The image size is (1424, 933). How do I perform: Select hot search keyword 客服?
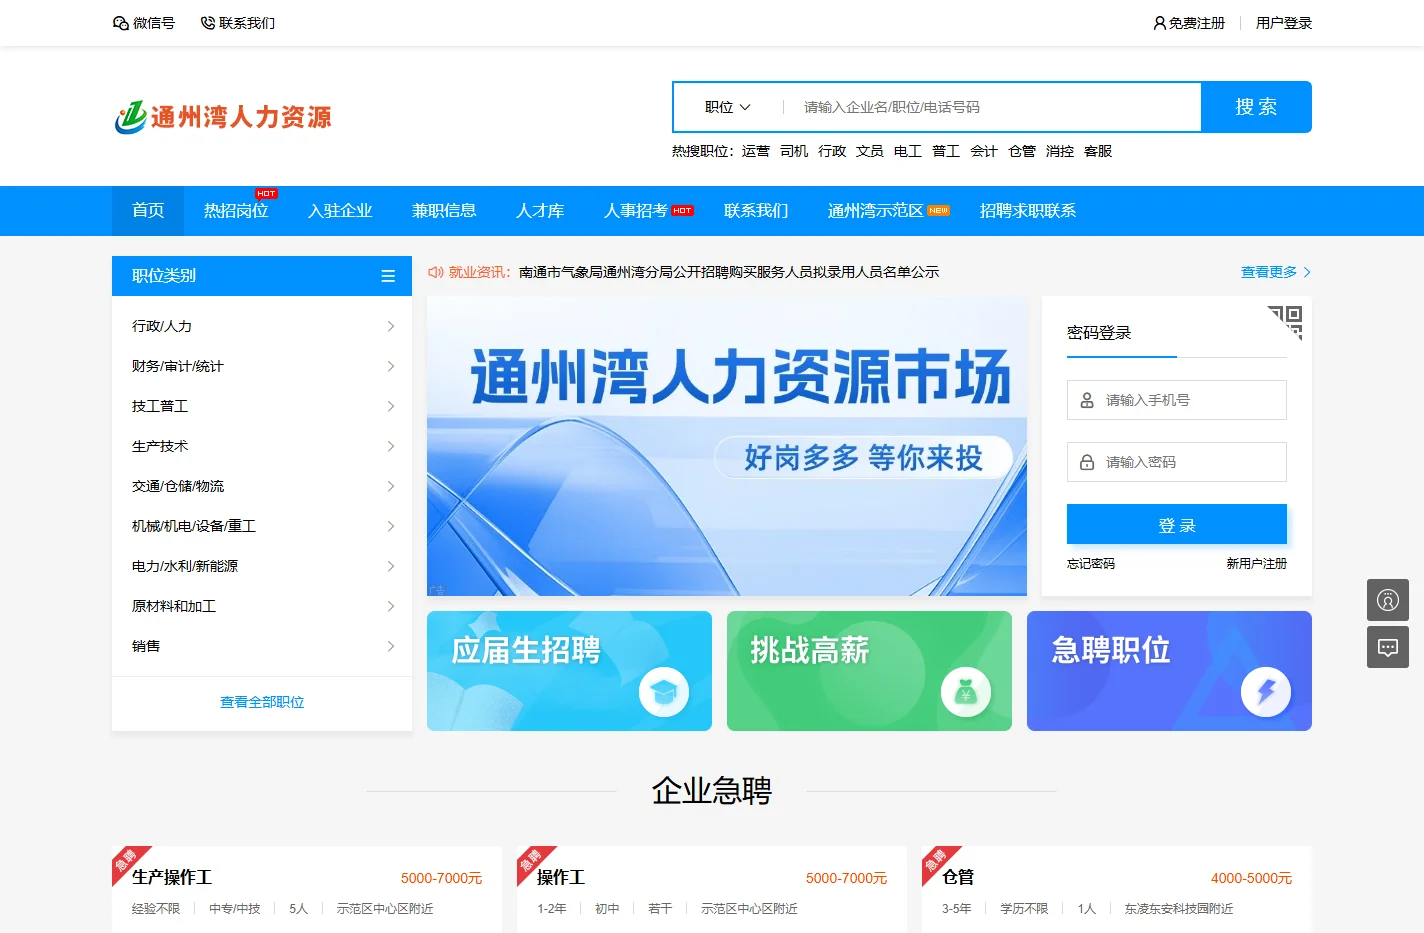1098,151
